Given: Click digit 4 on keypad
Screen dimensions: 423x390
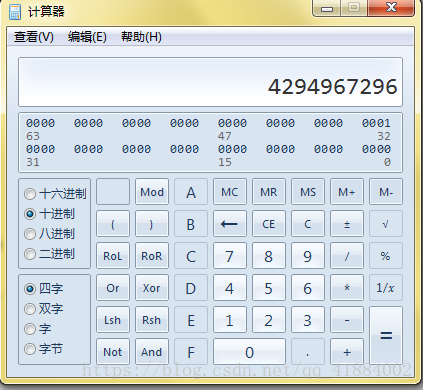Looking at the screenshot, I should point(230,288).
